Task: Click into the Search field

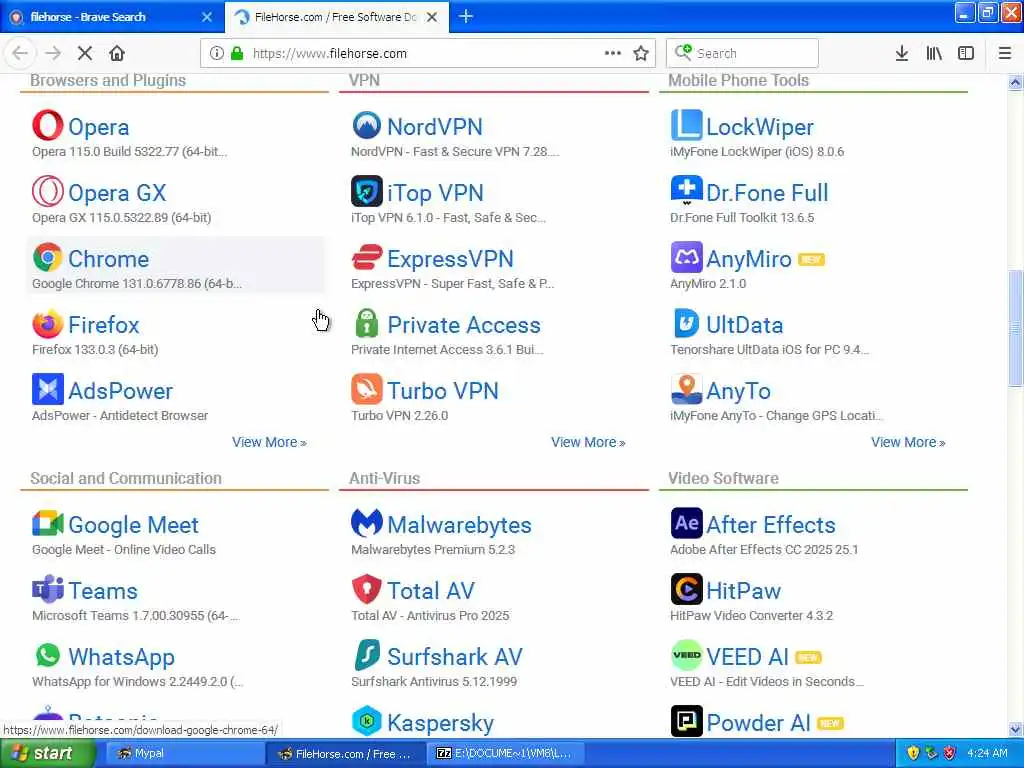Action: point(742,54)
